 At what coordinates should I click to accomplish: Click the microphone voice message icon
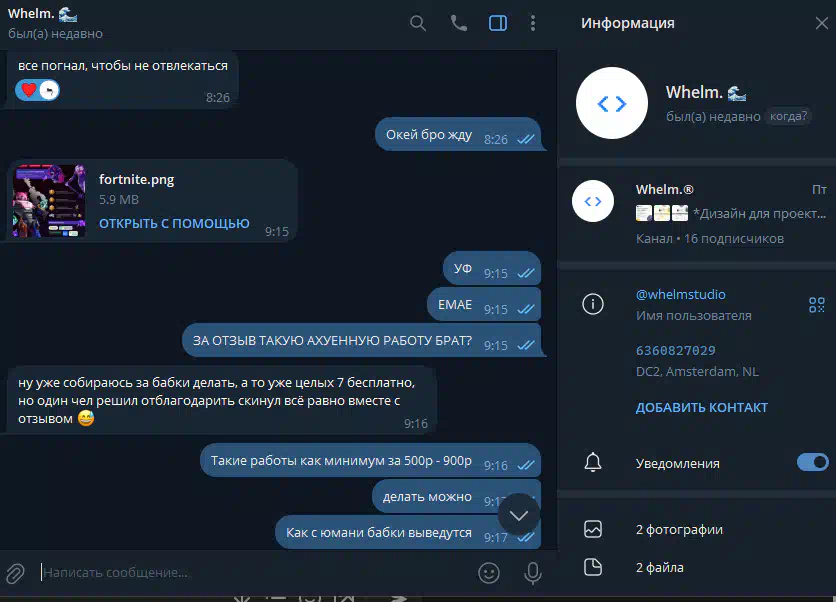pos(533,573)
